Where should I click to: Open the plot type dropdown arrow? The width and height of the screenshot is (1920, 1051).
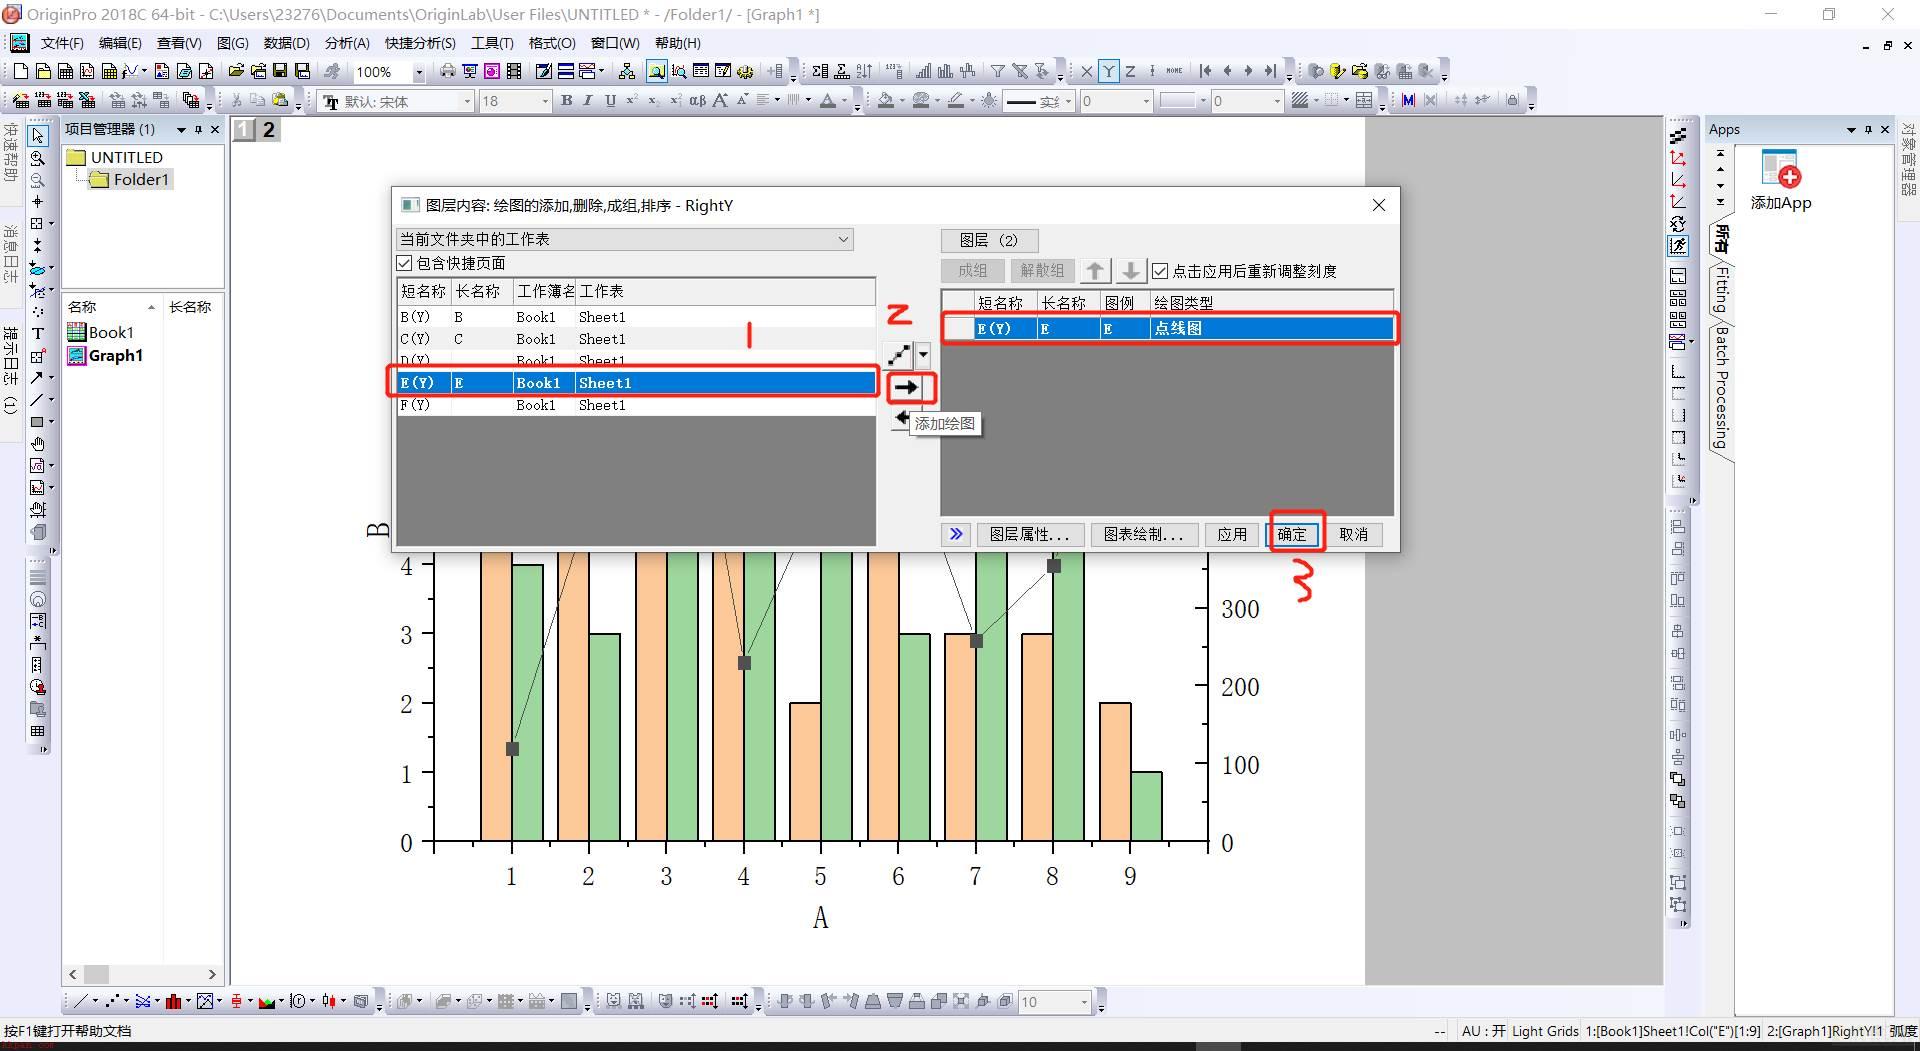pyautogui.click(x=923, y=354)
